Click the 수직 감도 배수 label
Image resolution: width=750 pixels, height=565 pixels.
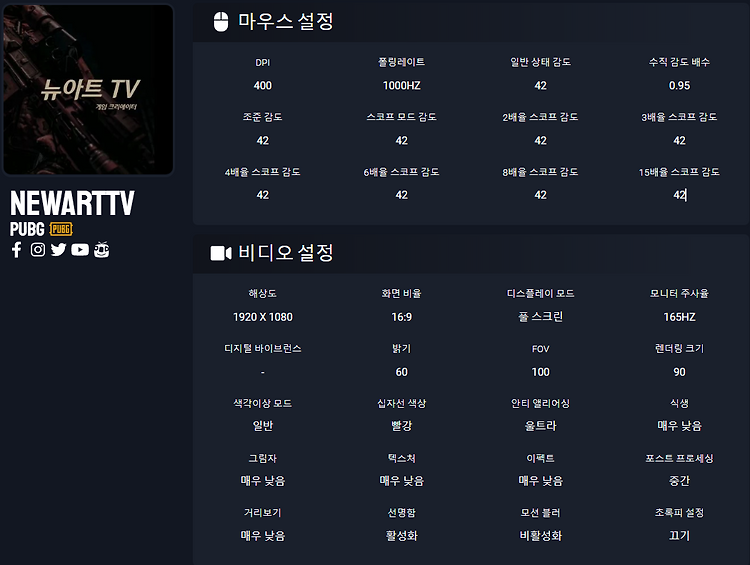click(680, 62)
